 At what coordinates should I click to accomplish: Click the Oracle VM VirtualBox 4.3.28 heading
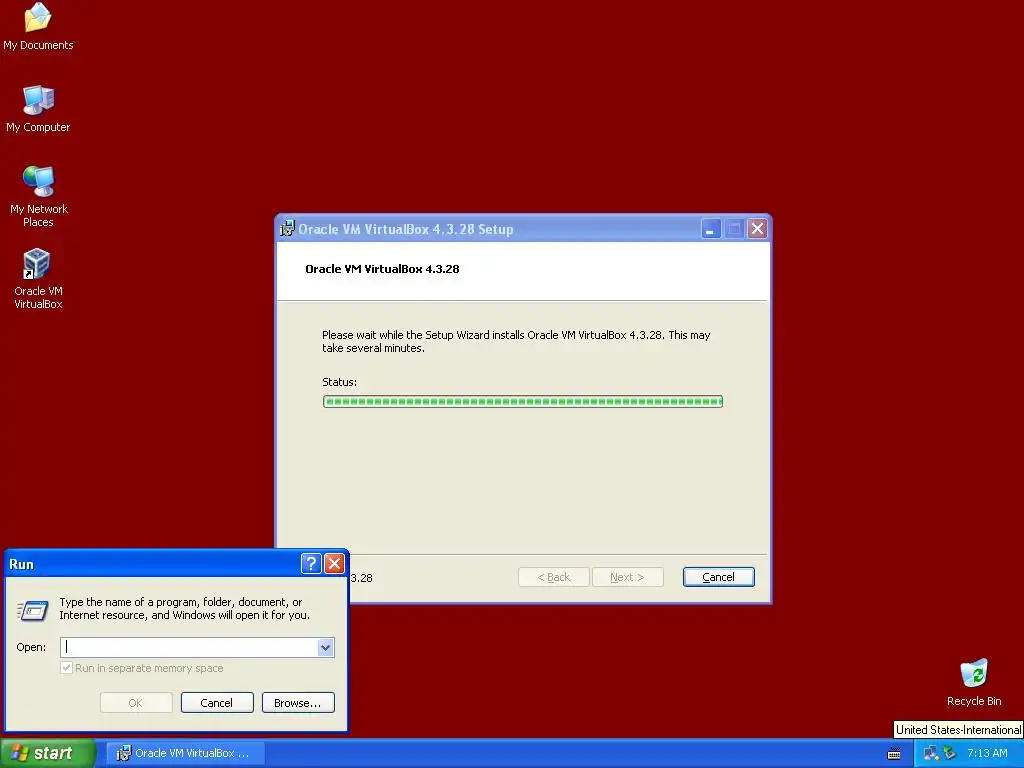pos(382,268)
